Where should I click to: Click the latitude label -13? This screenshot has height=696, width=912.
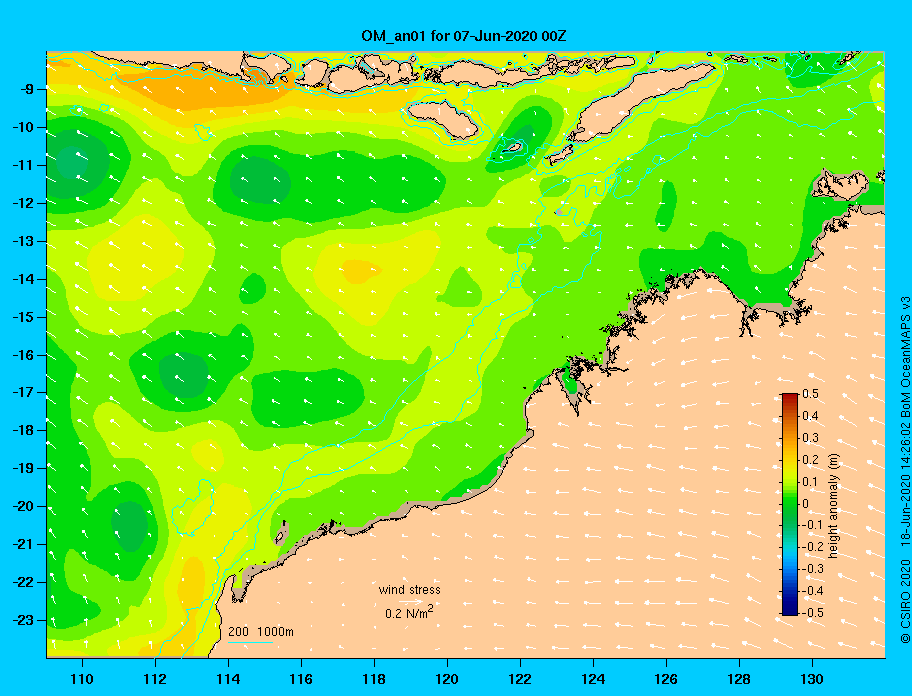pos(24,241)
